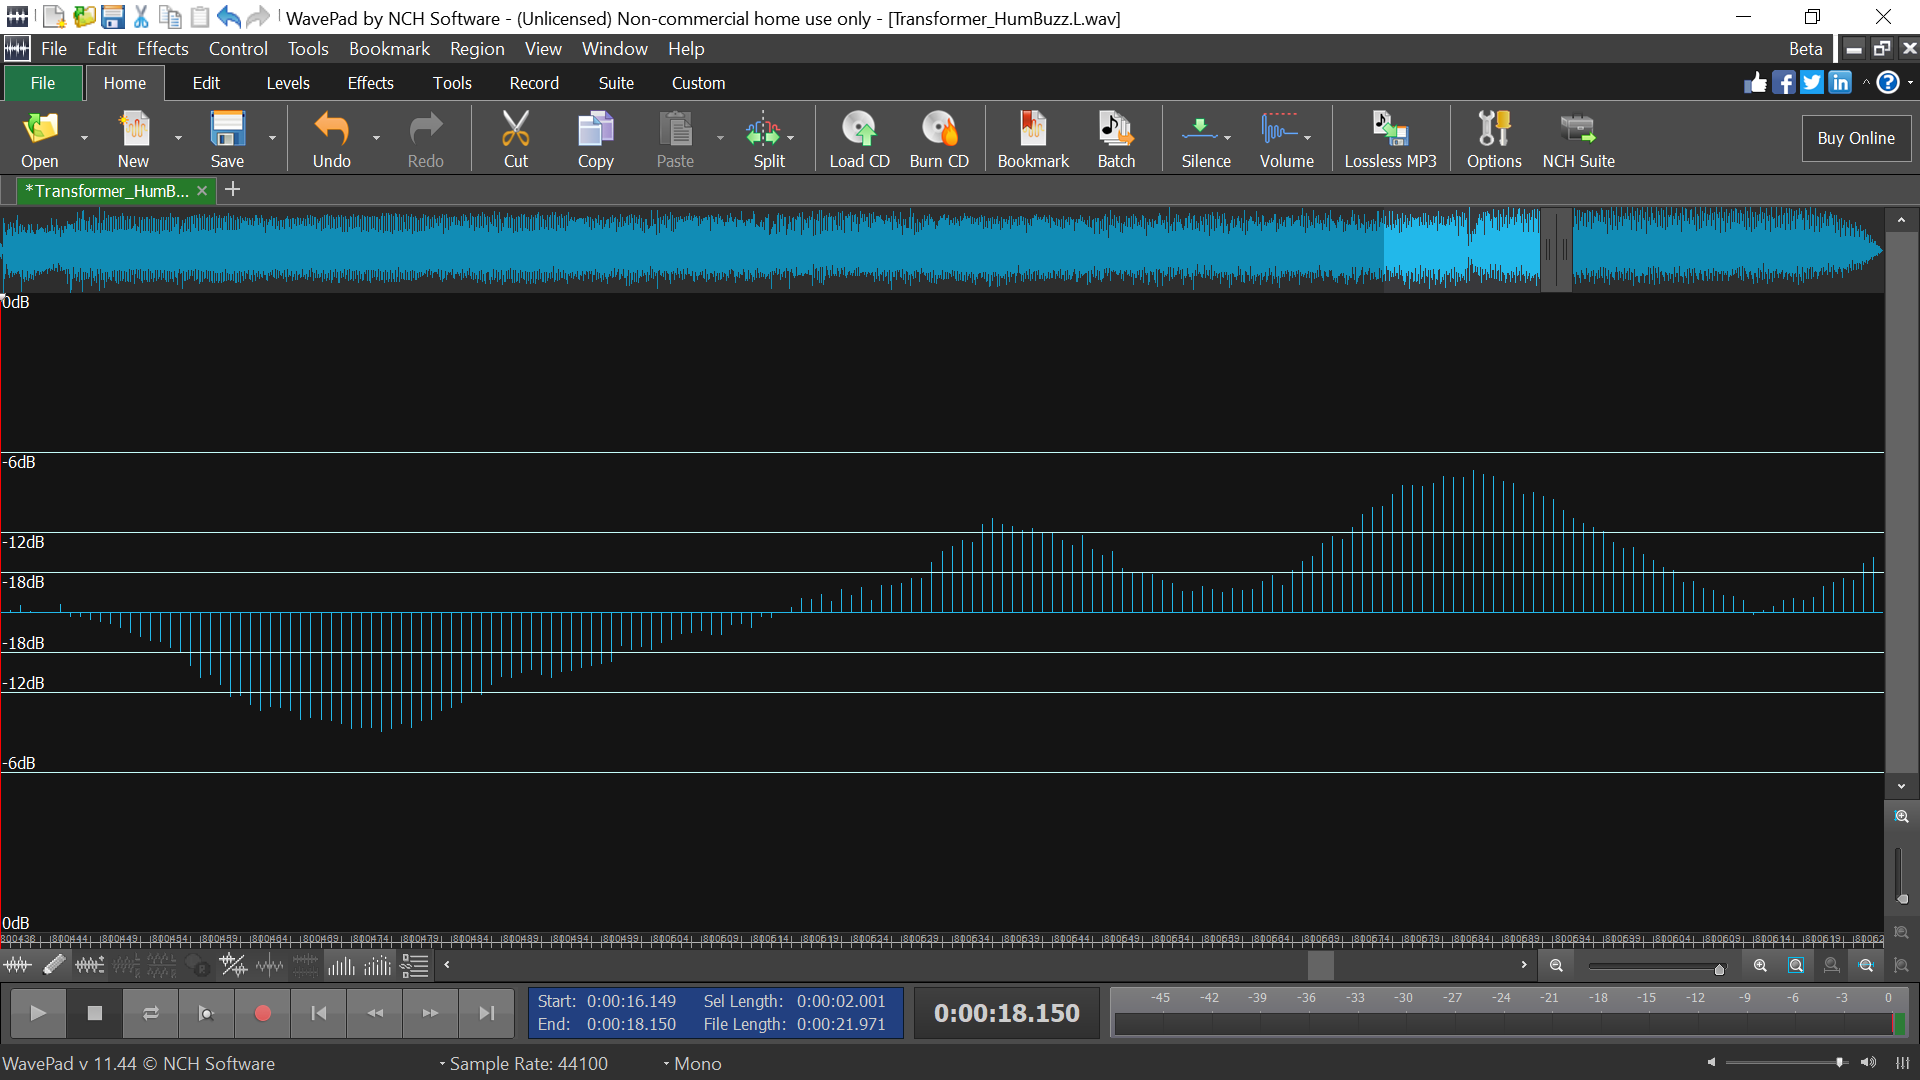Screen dimensions: 1920x1080
Task: Click the vertical zoom-in magnifier icon
Action: pos(1902,817)
